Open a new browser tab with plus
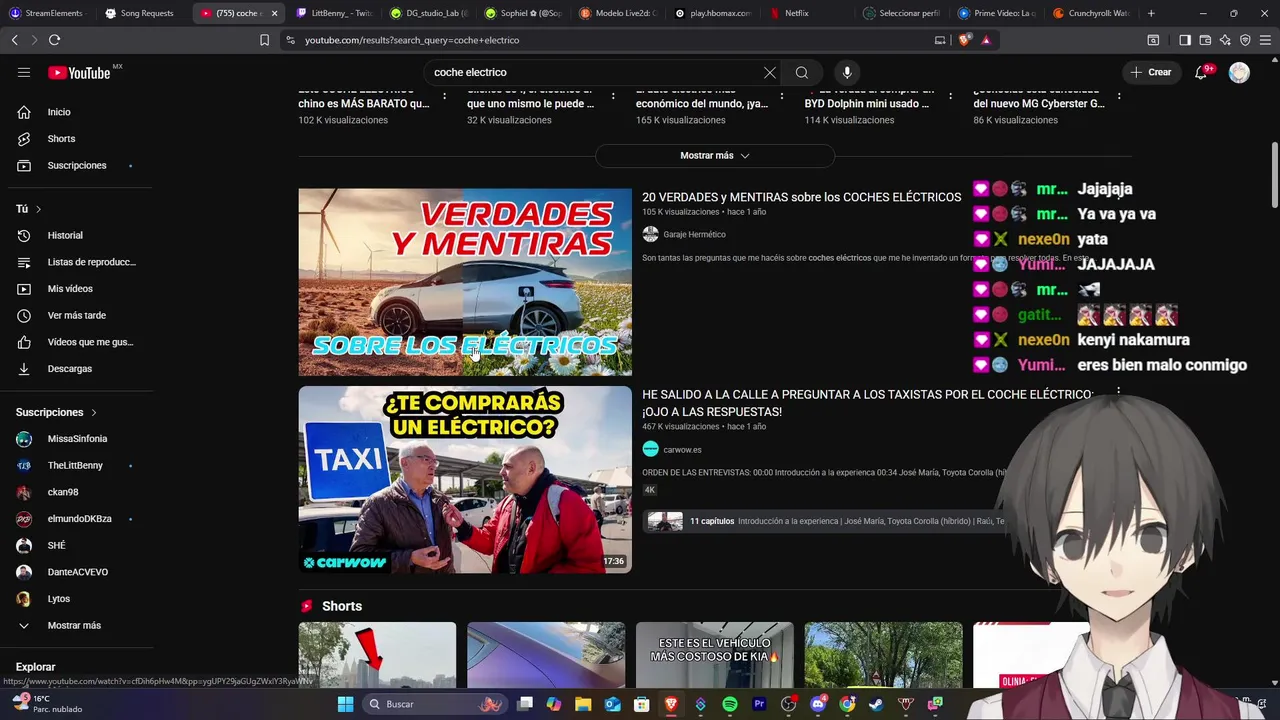Image resolution: width=1280 pixels, height=720 pixels. [1151, 13]
